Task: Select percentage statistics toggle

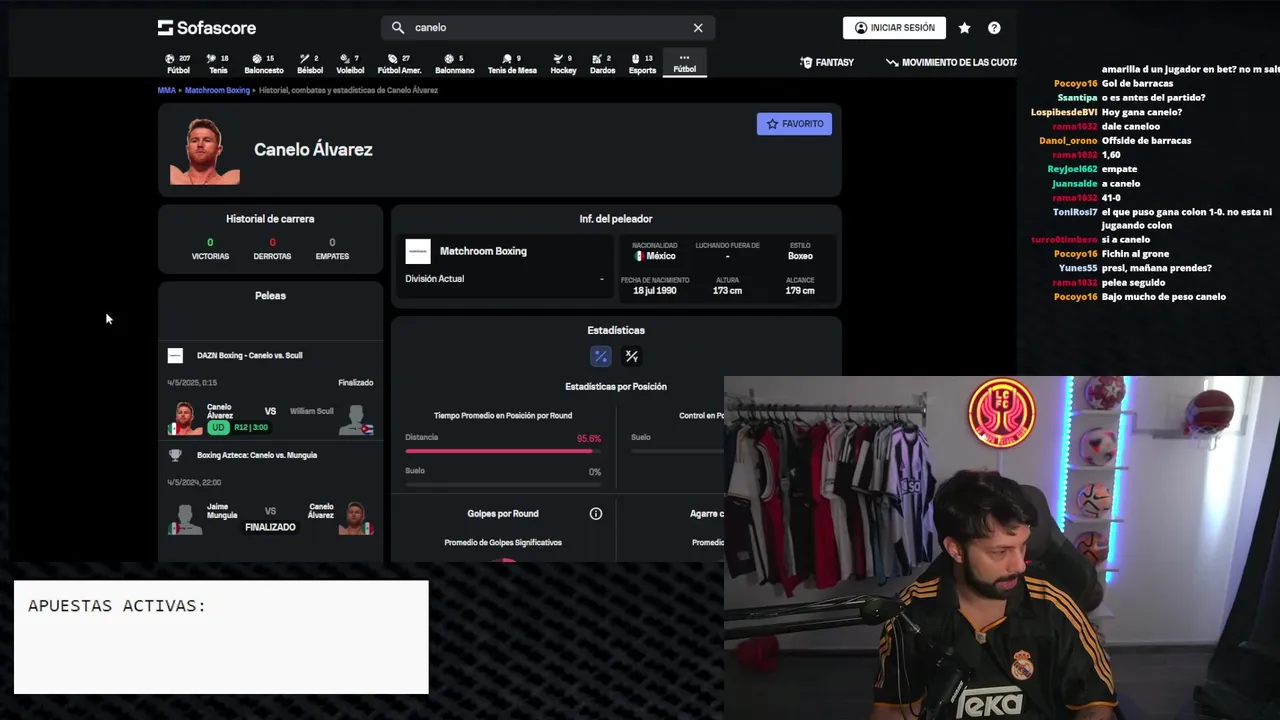Action: point(601,356)
